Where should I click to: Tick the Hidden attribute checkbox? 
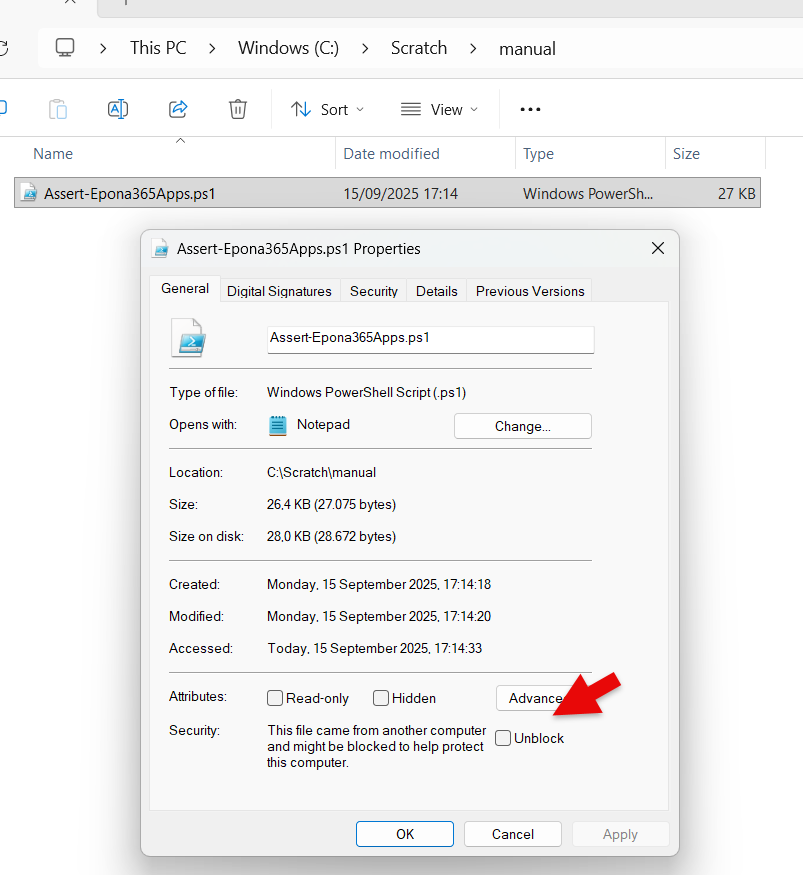(381, 698)
